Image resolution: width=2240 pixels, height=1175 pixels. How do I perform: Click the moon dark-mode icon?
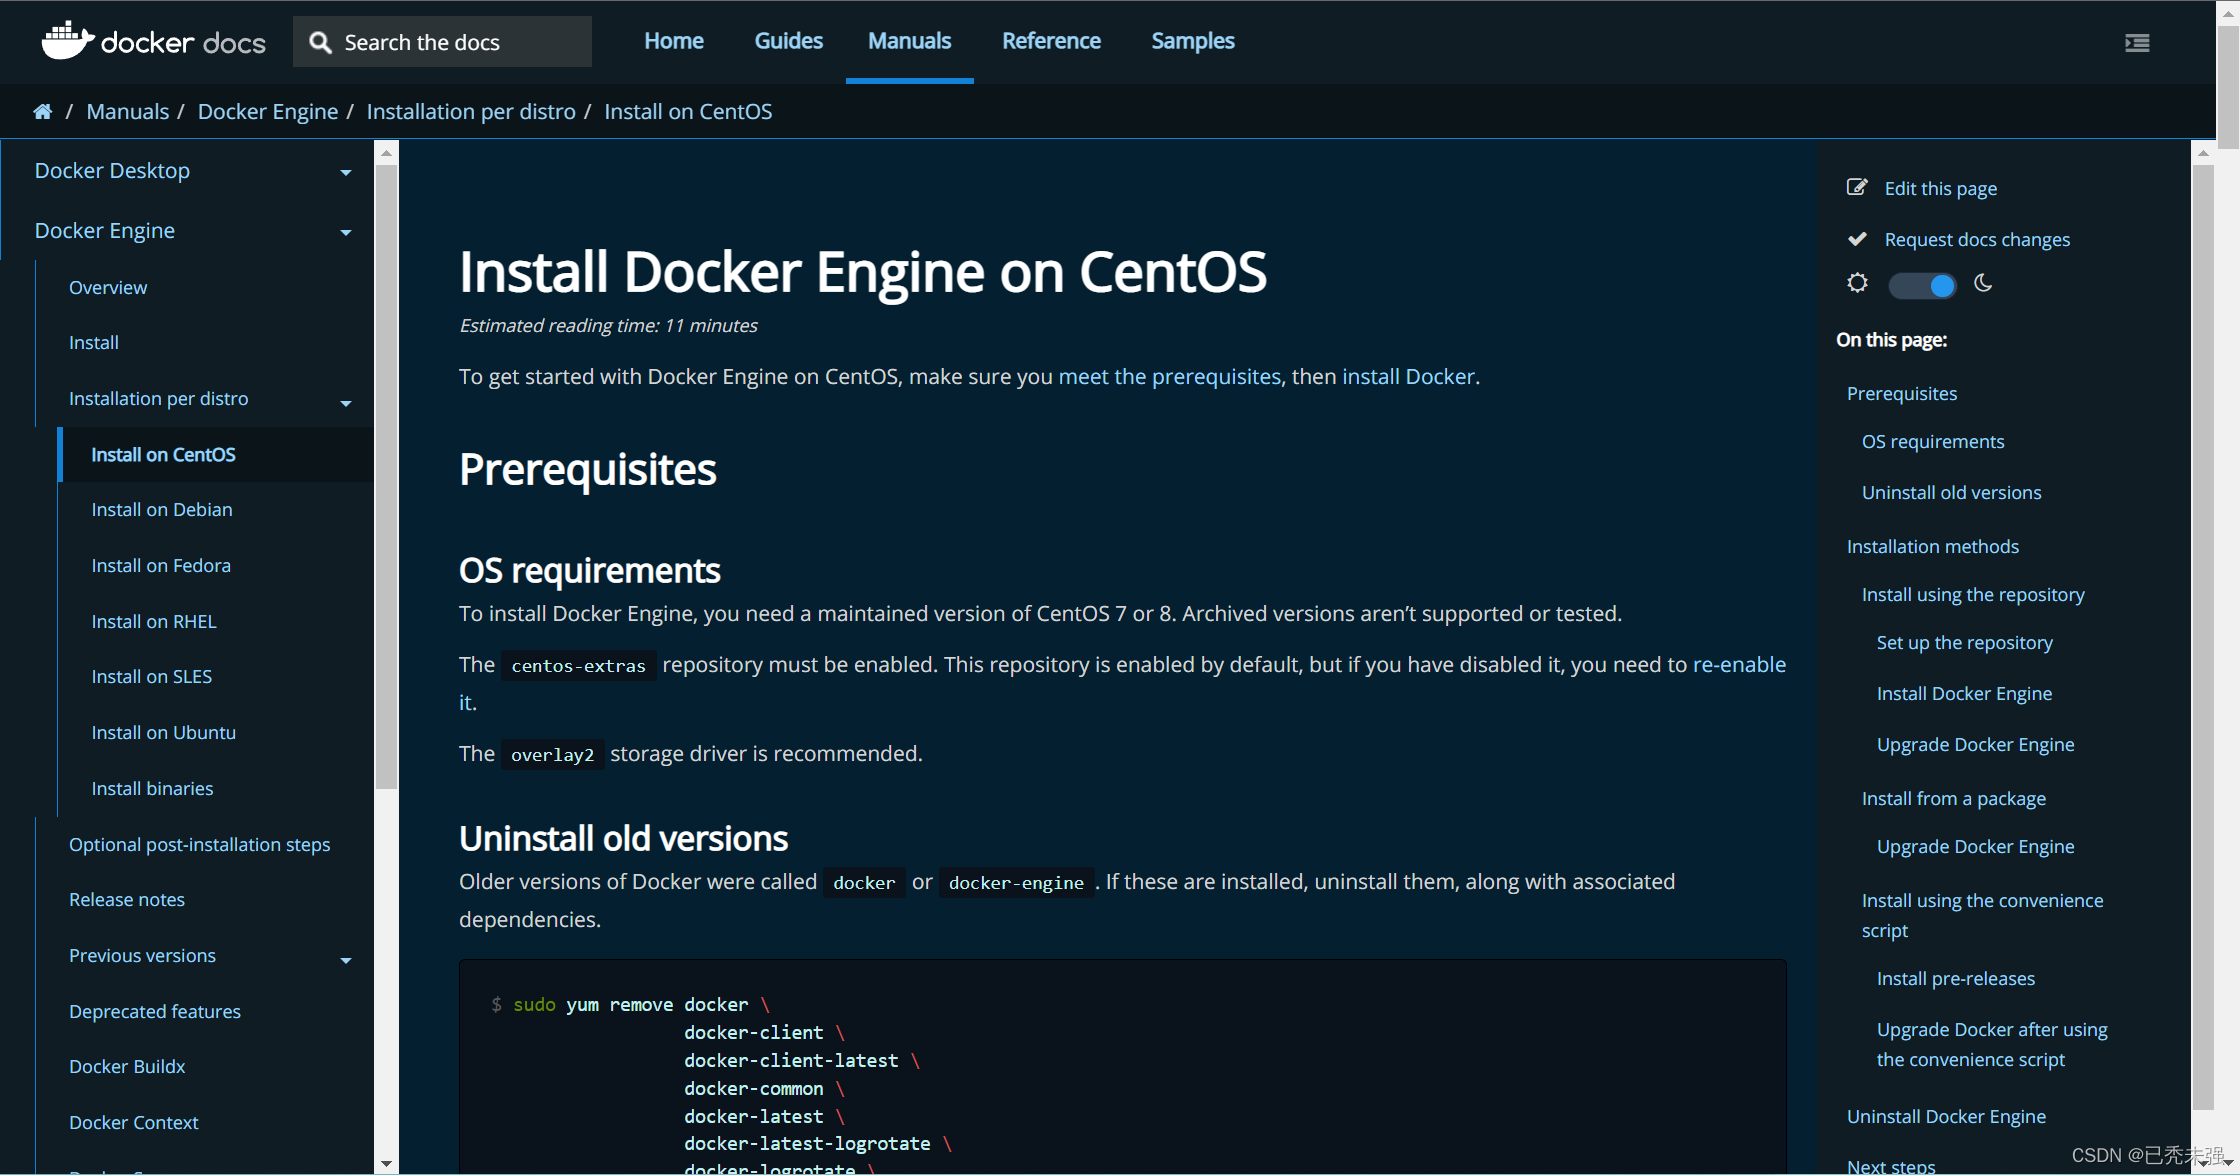(x=1983, y=283)
